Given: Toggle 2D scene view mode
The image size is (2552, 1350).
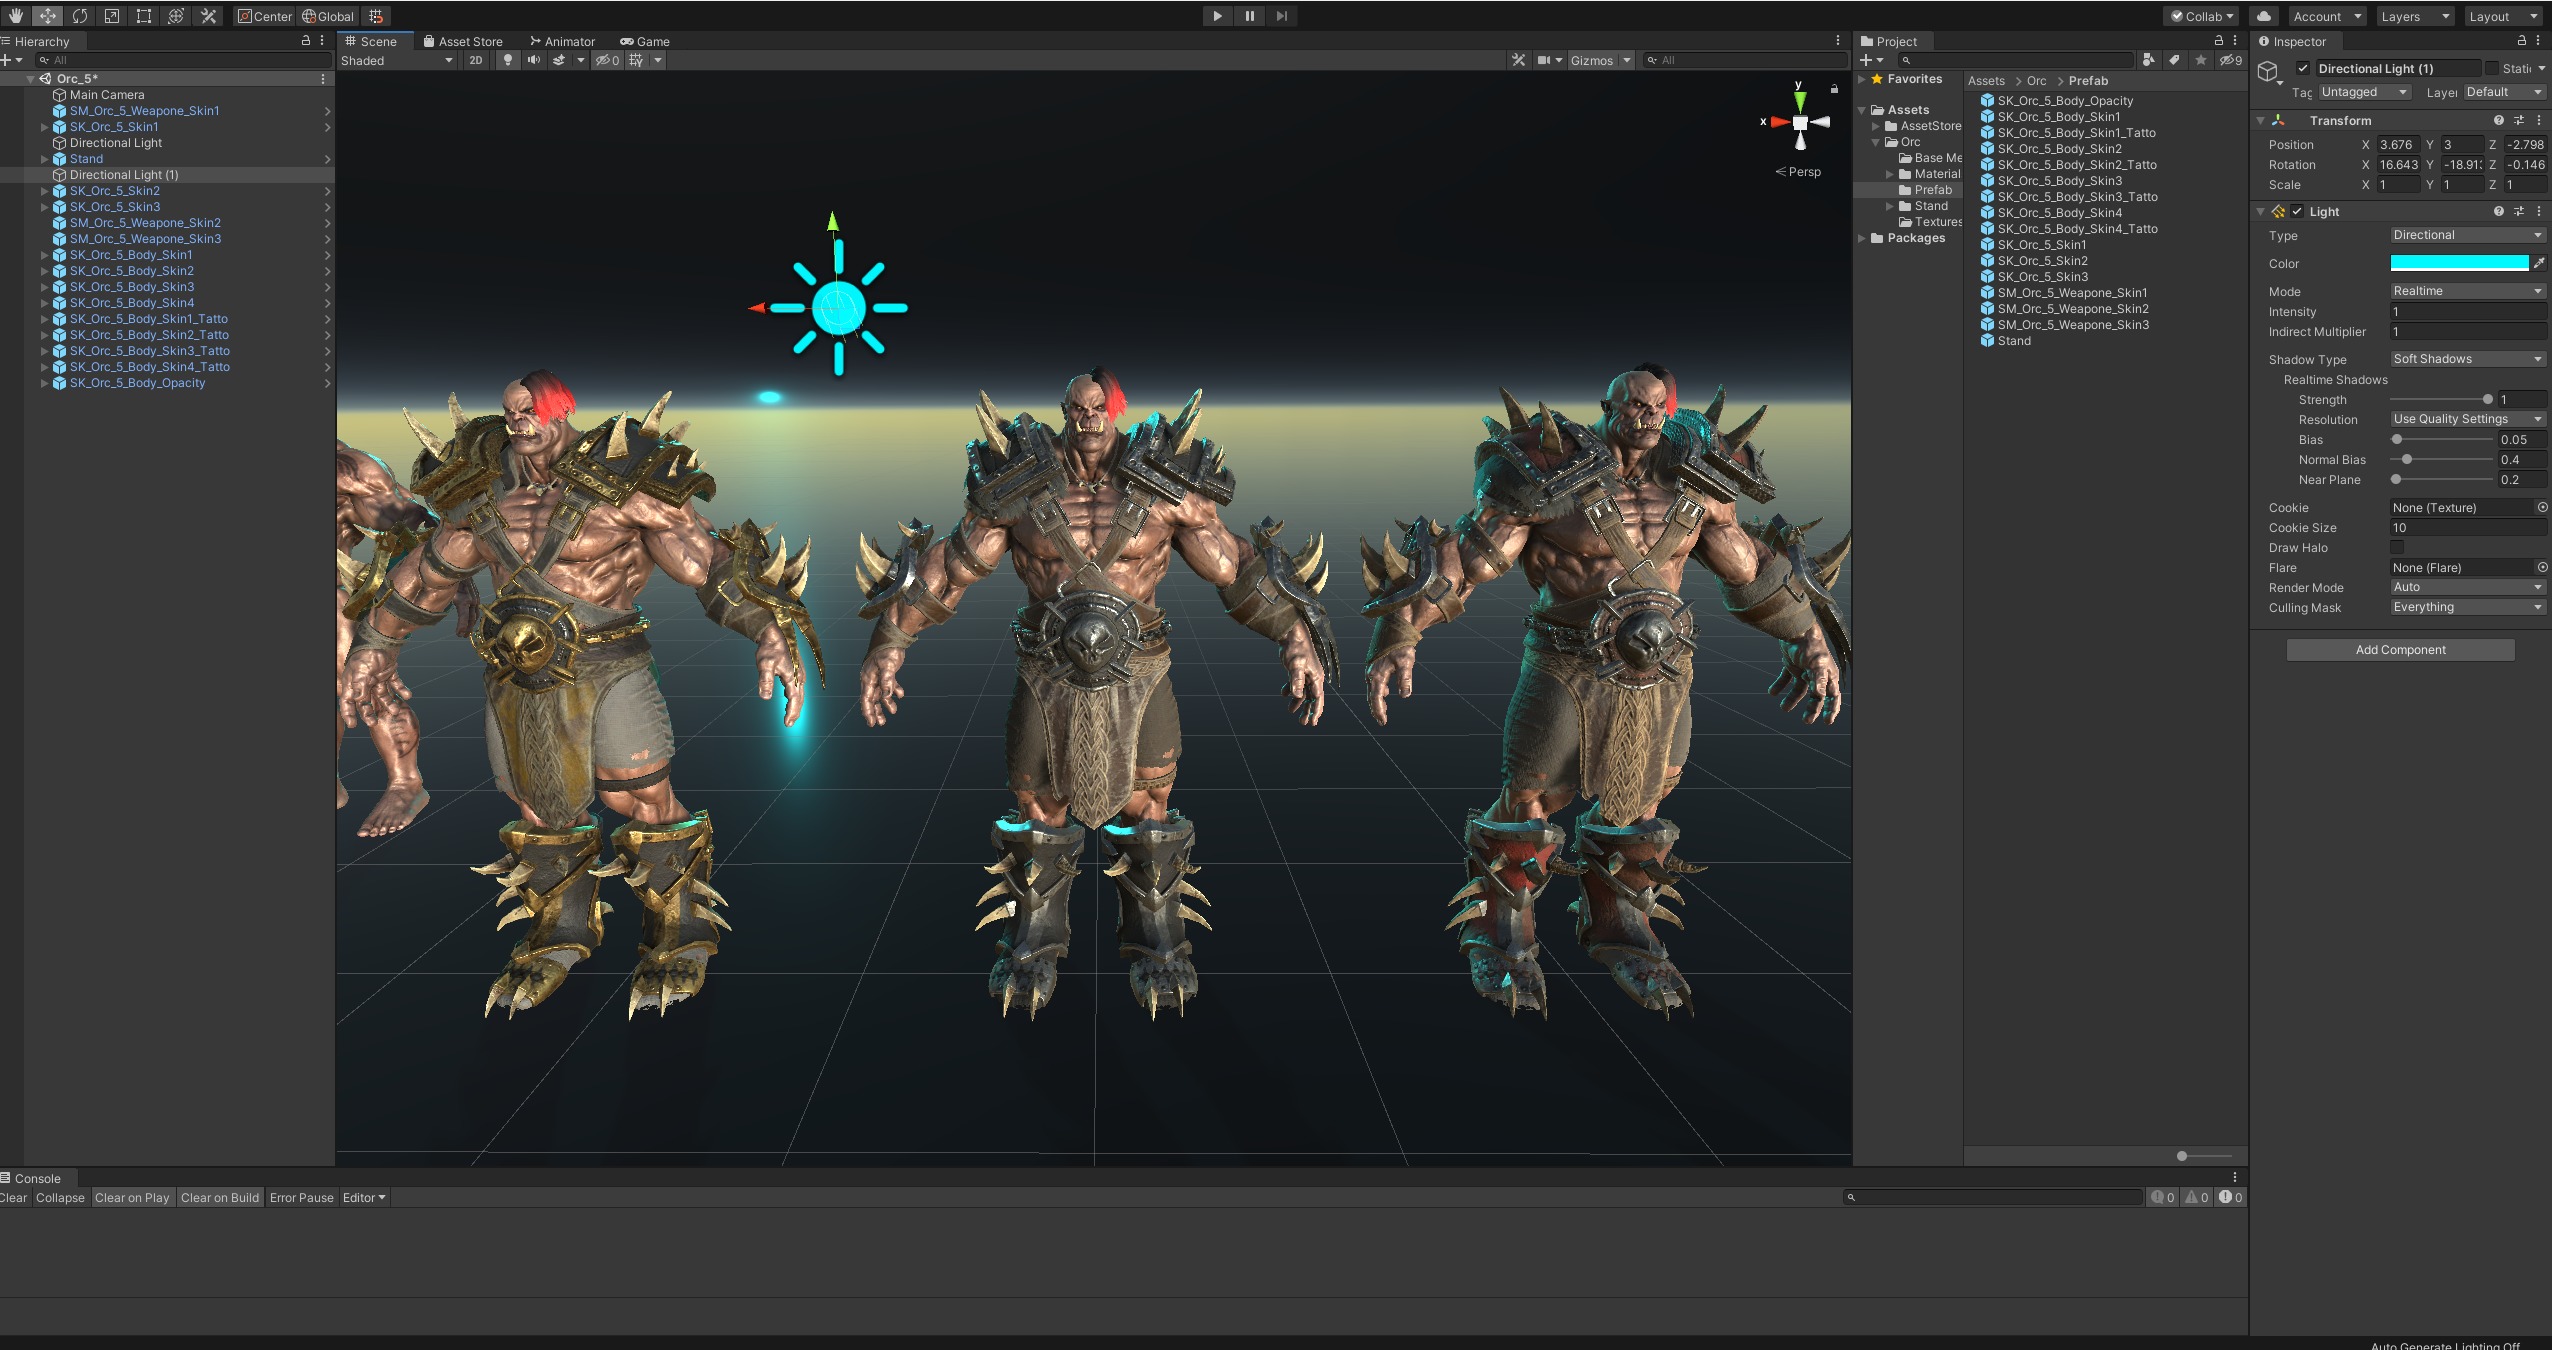Looking at the screenshot, I should 476,60.
